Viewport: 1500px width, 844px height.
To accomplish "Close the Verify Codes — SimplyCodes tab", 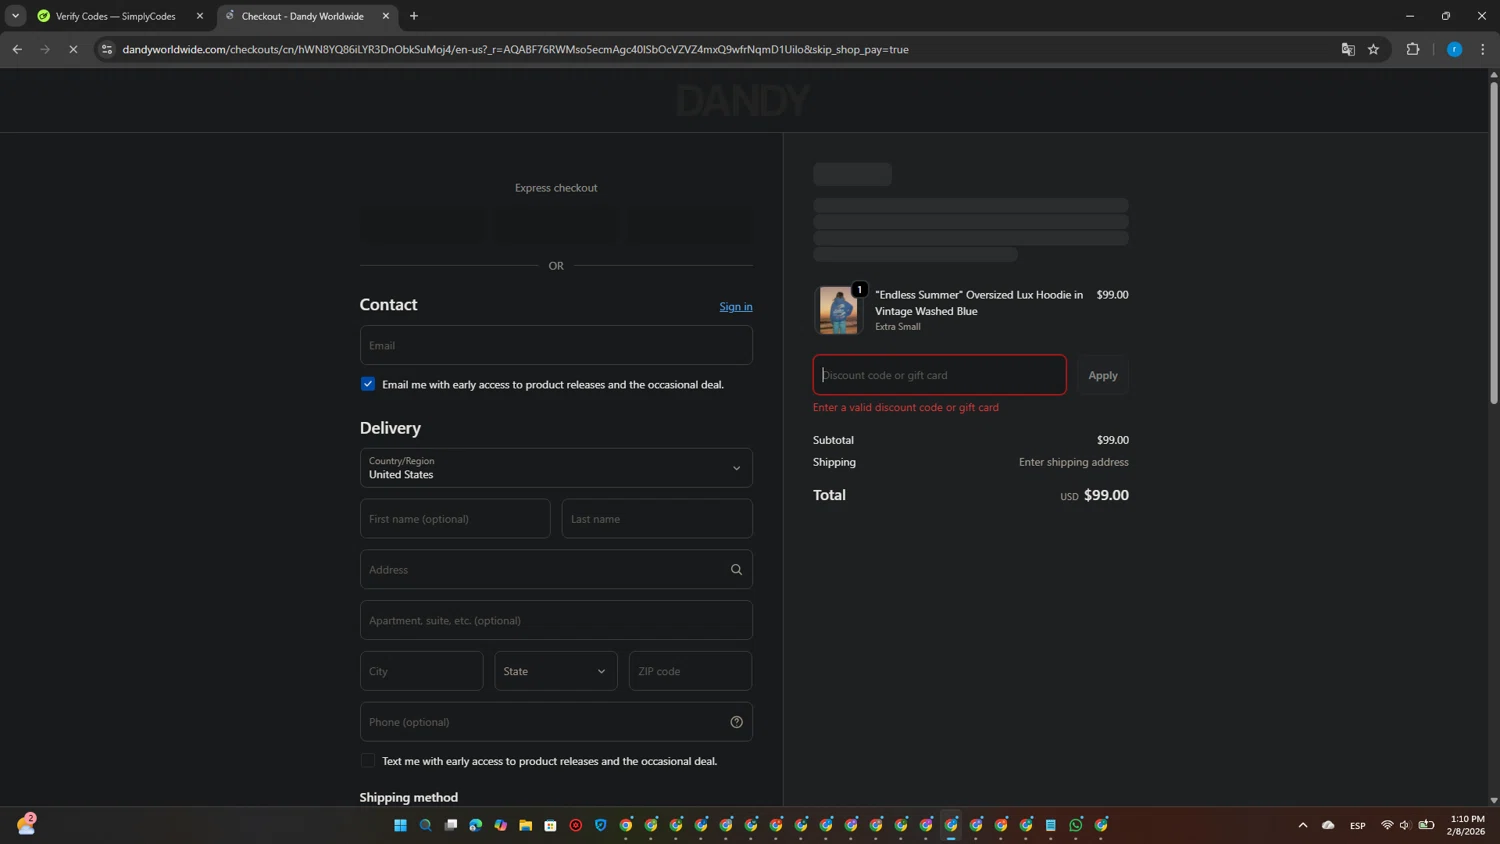I will coord(200,16).
